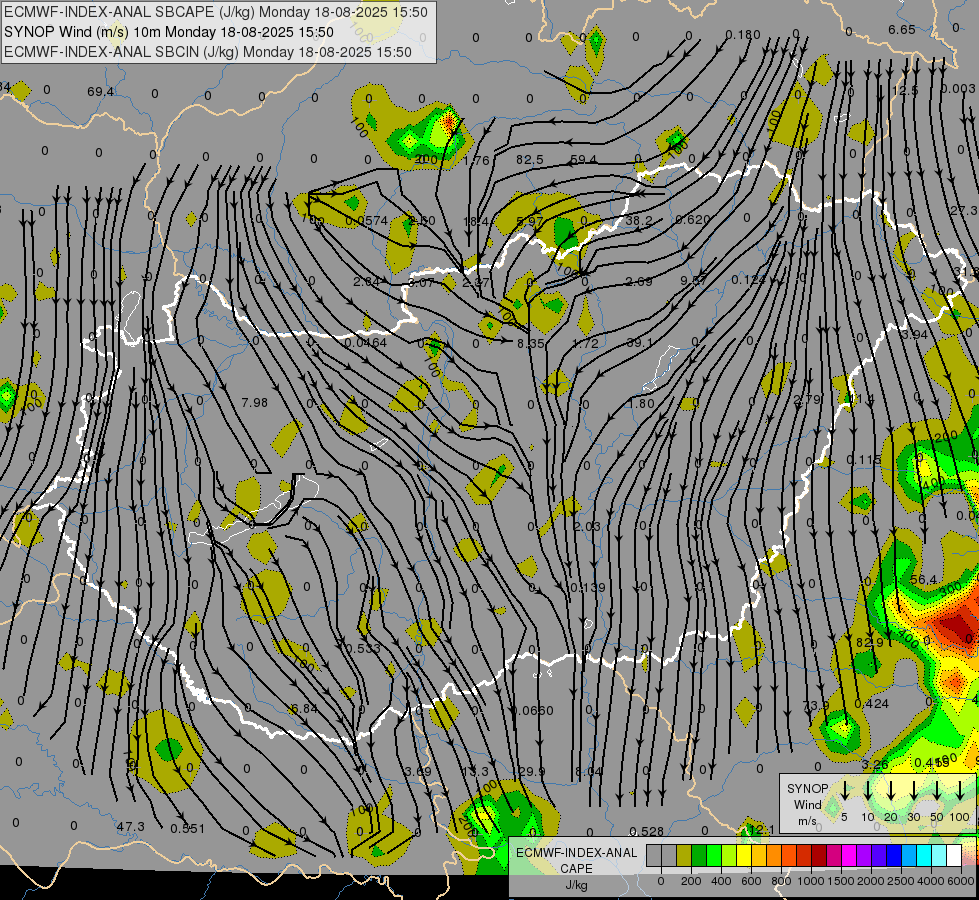Click the 0.528 value on the map

[x=646, y=831]
